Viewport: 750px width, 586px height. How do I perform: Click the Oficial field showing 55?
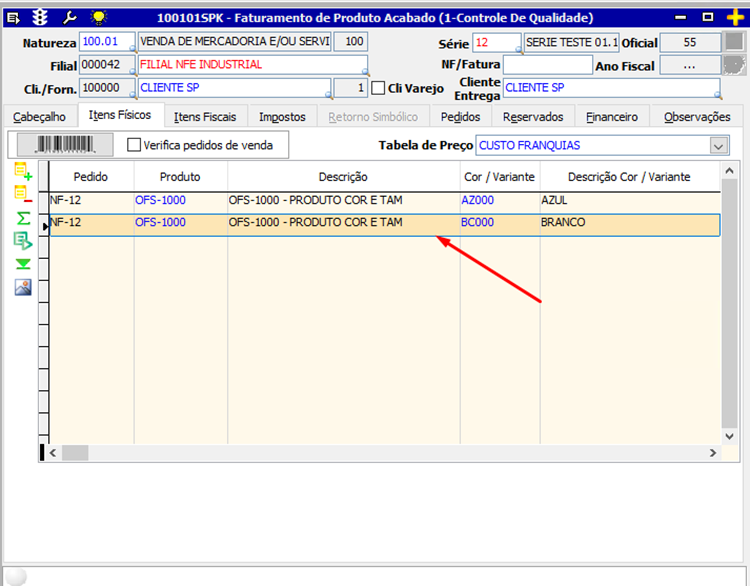690,42
